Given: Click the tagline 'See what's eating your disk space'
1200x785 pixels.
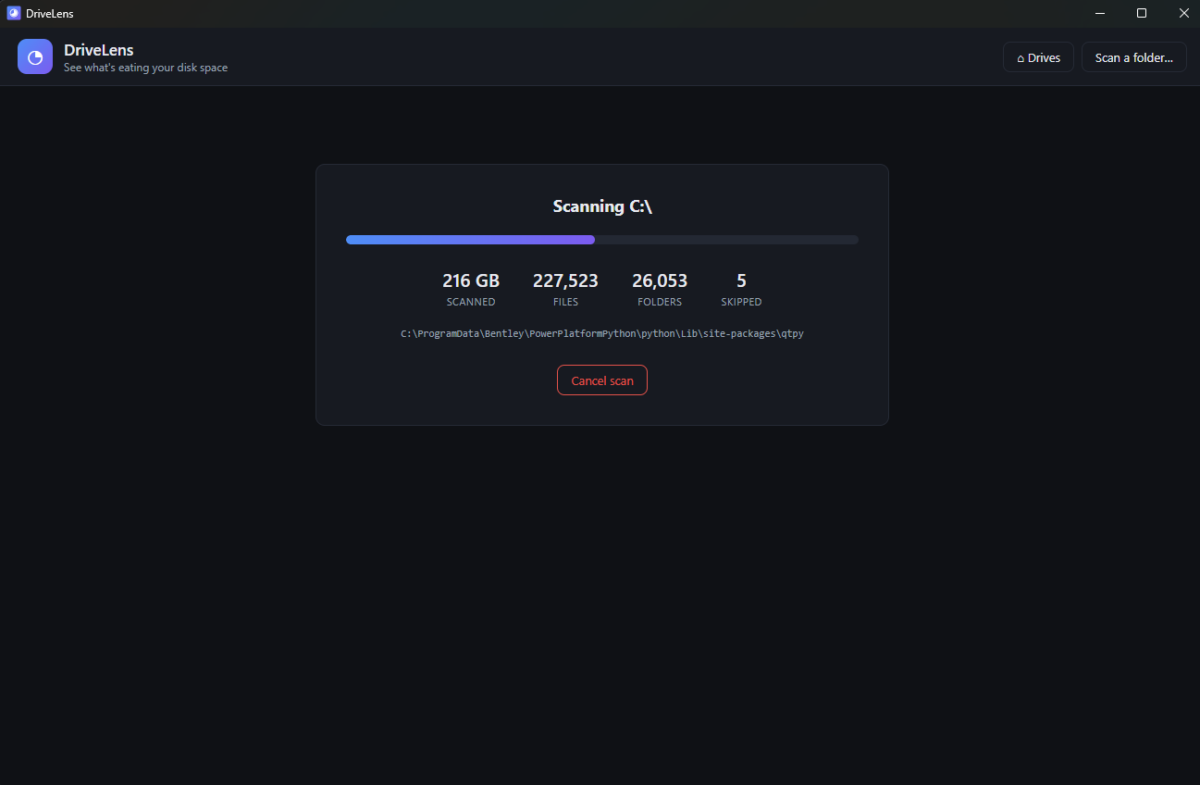Looking at the screenshot, I should click(x=146, y=68).
